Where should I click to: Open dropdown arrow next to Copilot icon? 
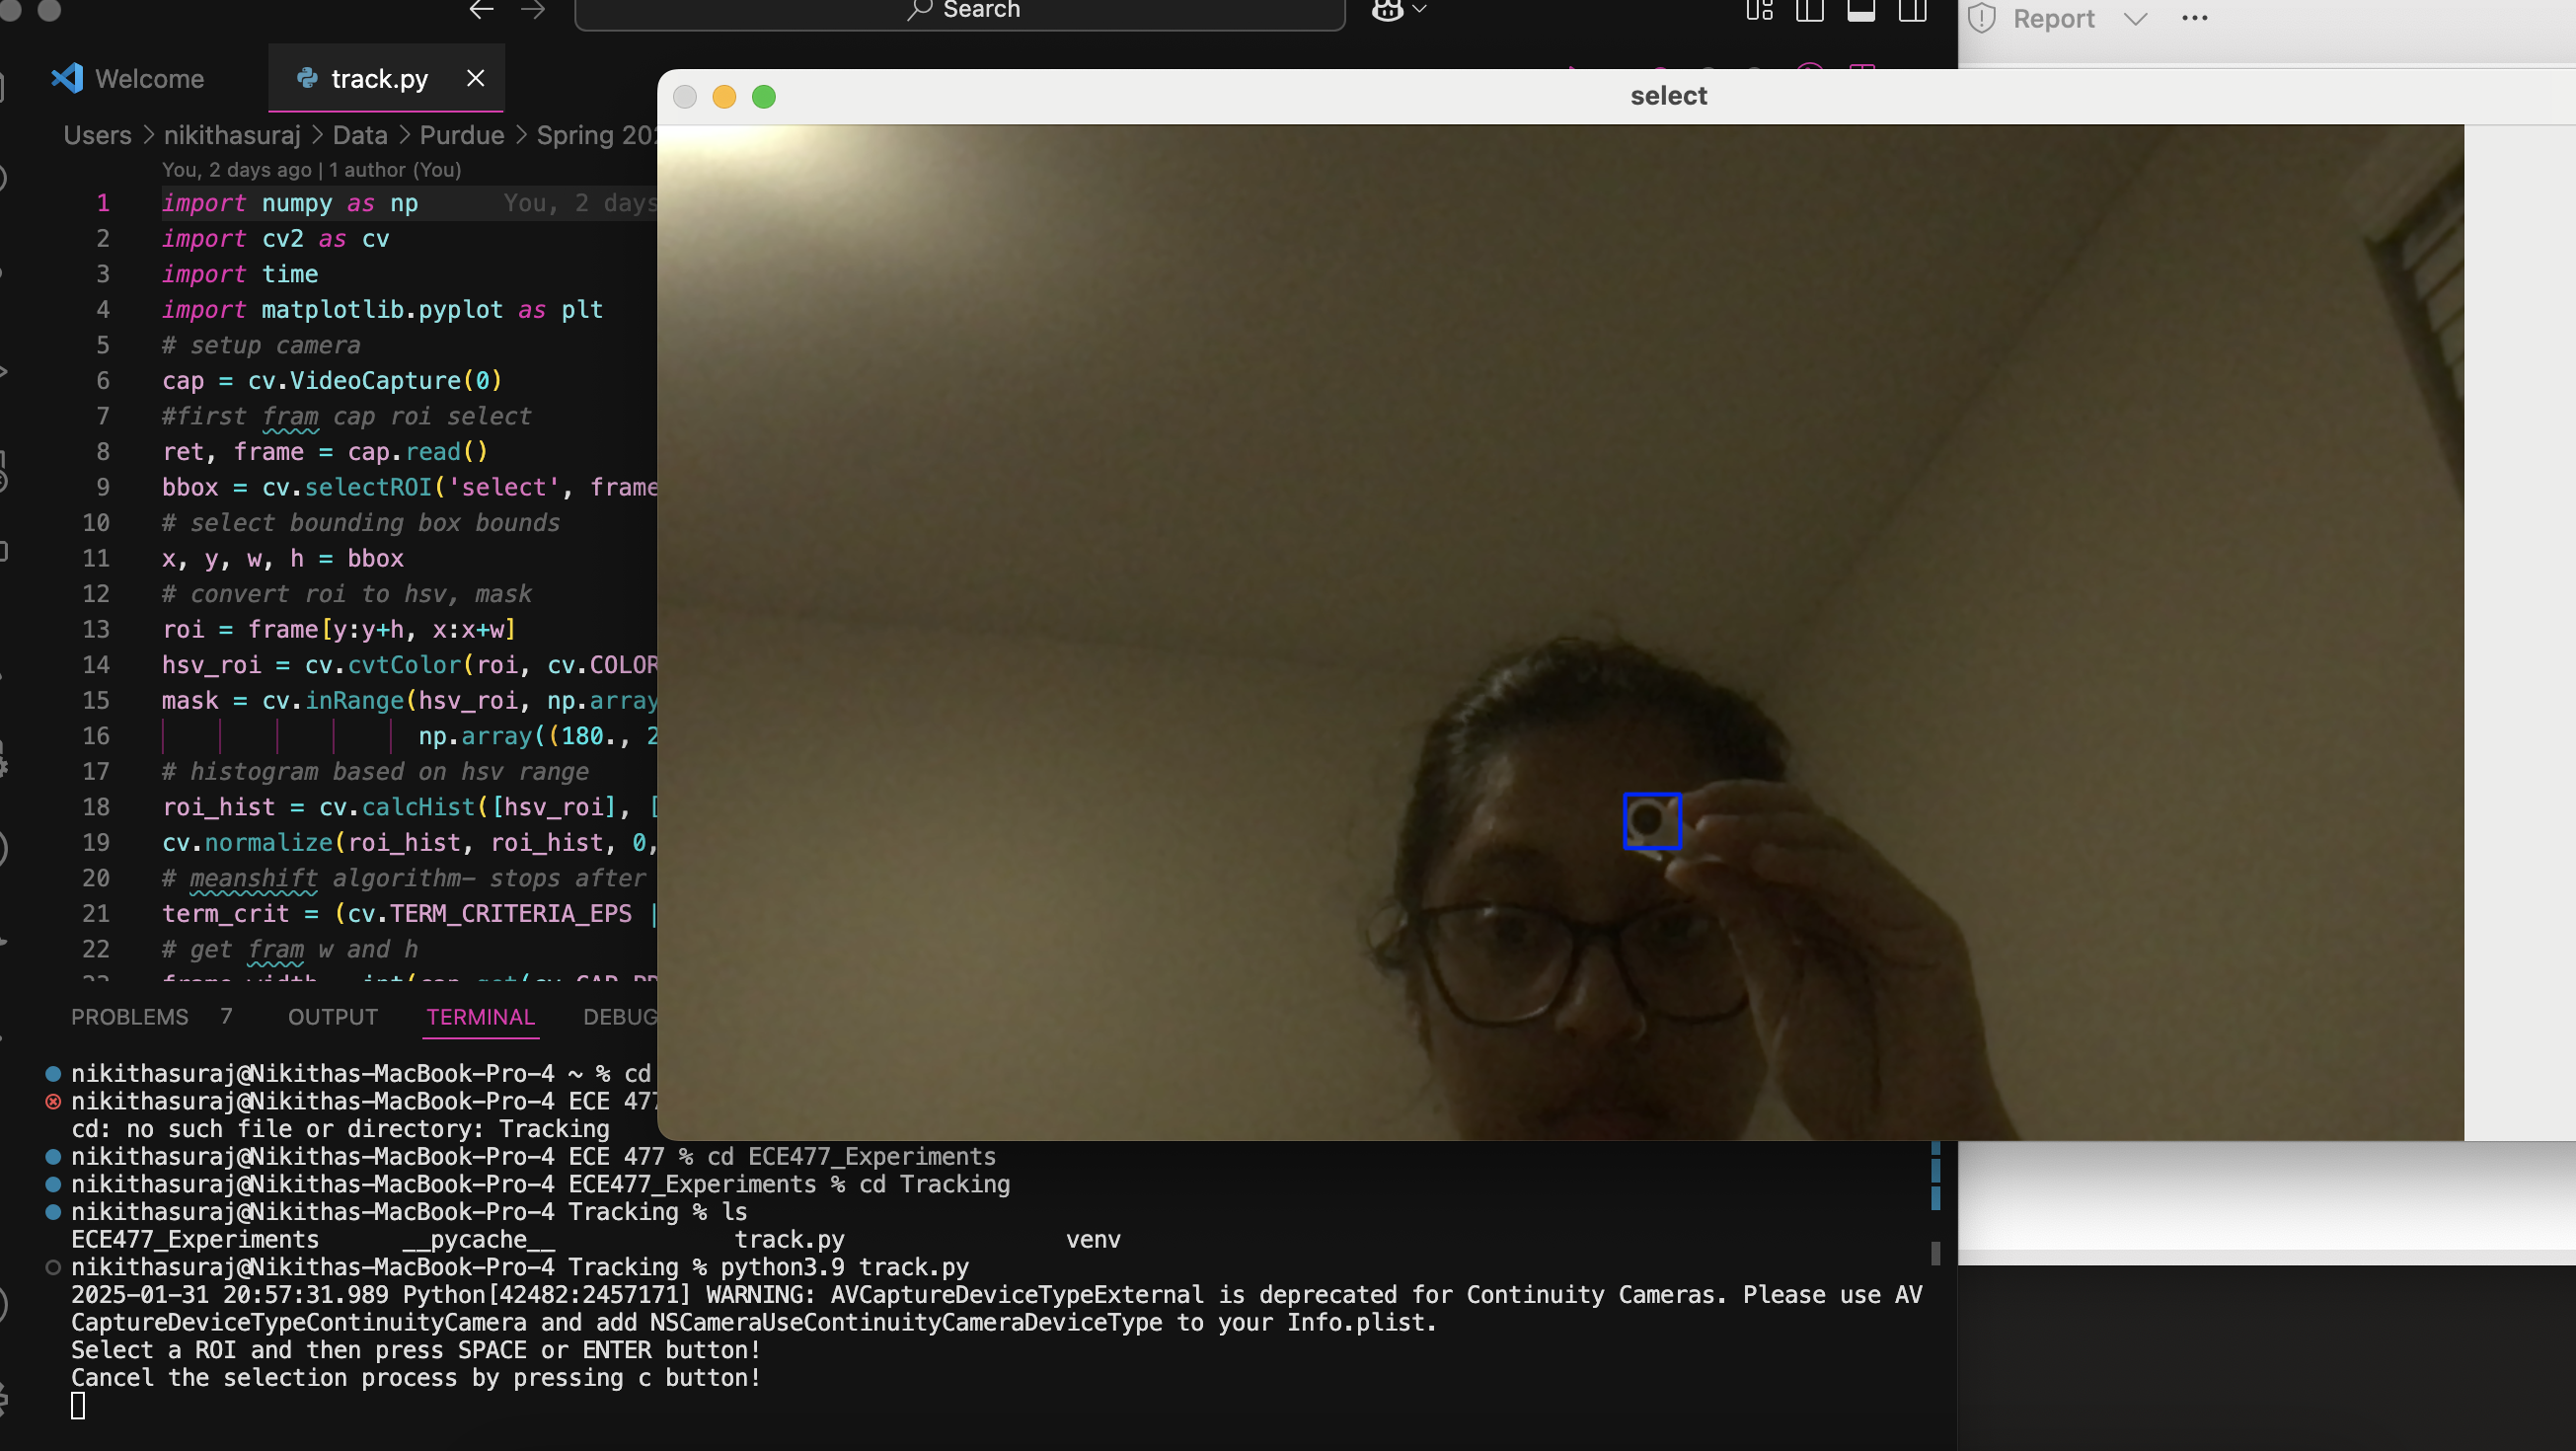(1419, 10)
